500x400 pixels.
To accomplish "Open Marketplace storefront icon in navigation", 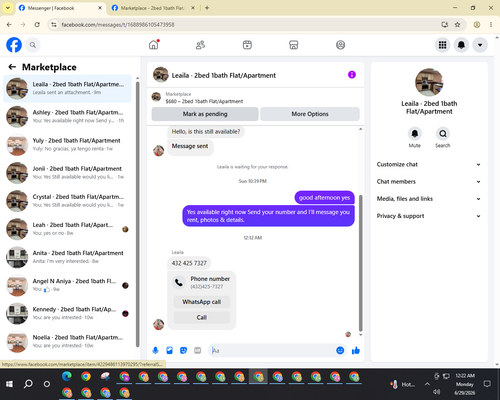I will point(294,45).
